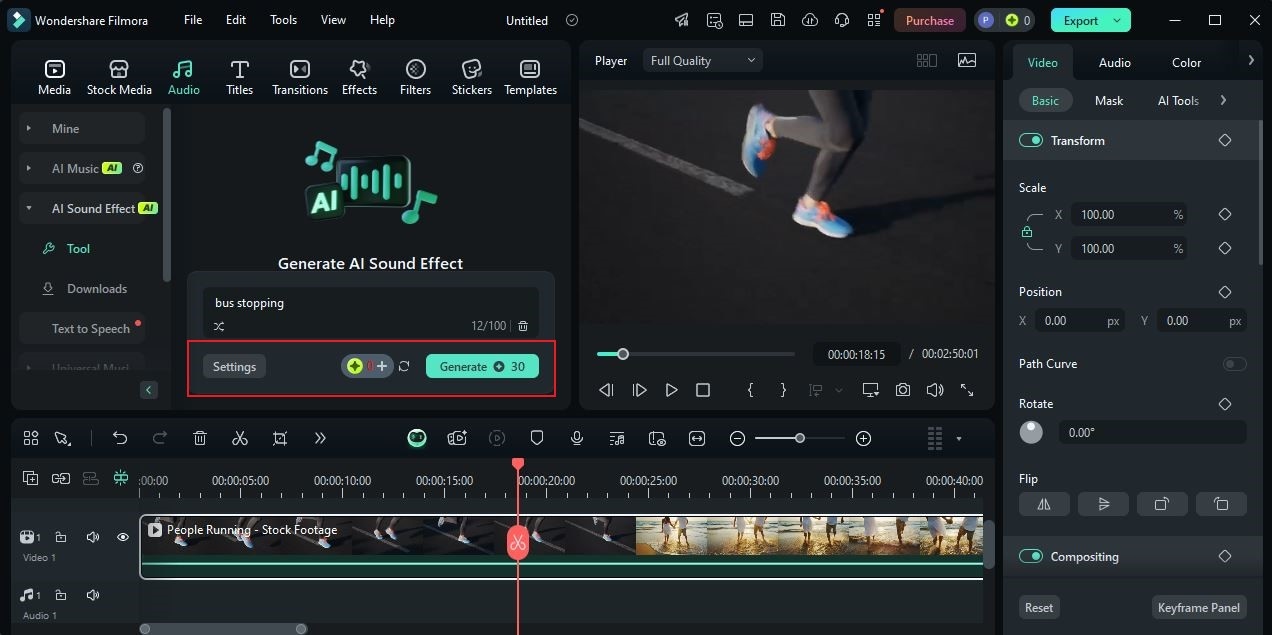Open the Filters tab
1272x635 pixels.
(415, 77)
